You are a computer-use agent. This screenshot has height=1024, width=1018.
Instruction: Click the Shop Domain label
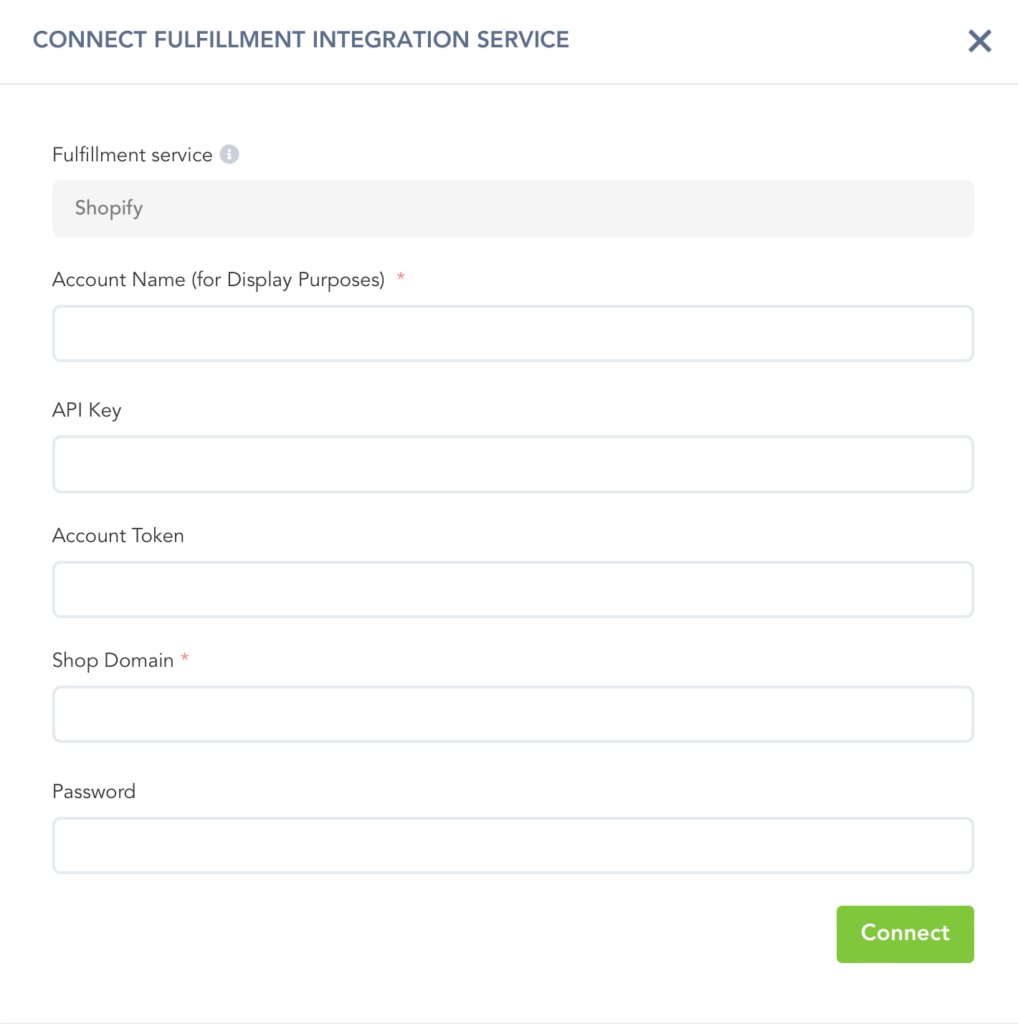(113, 661)
